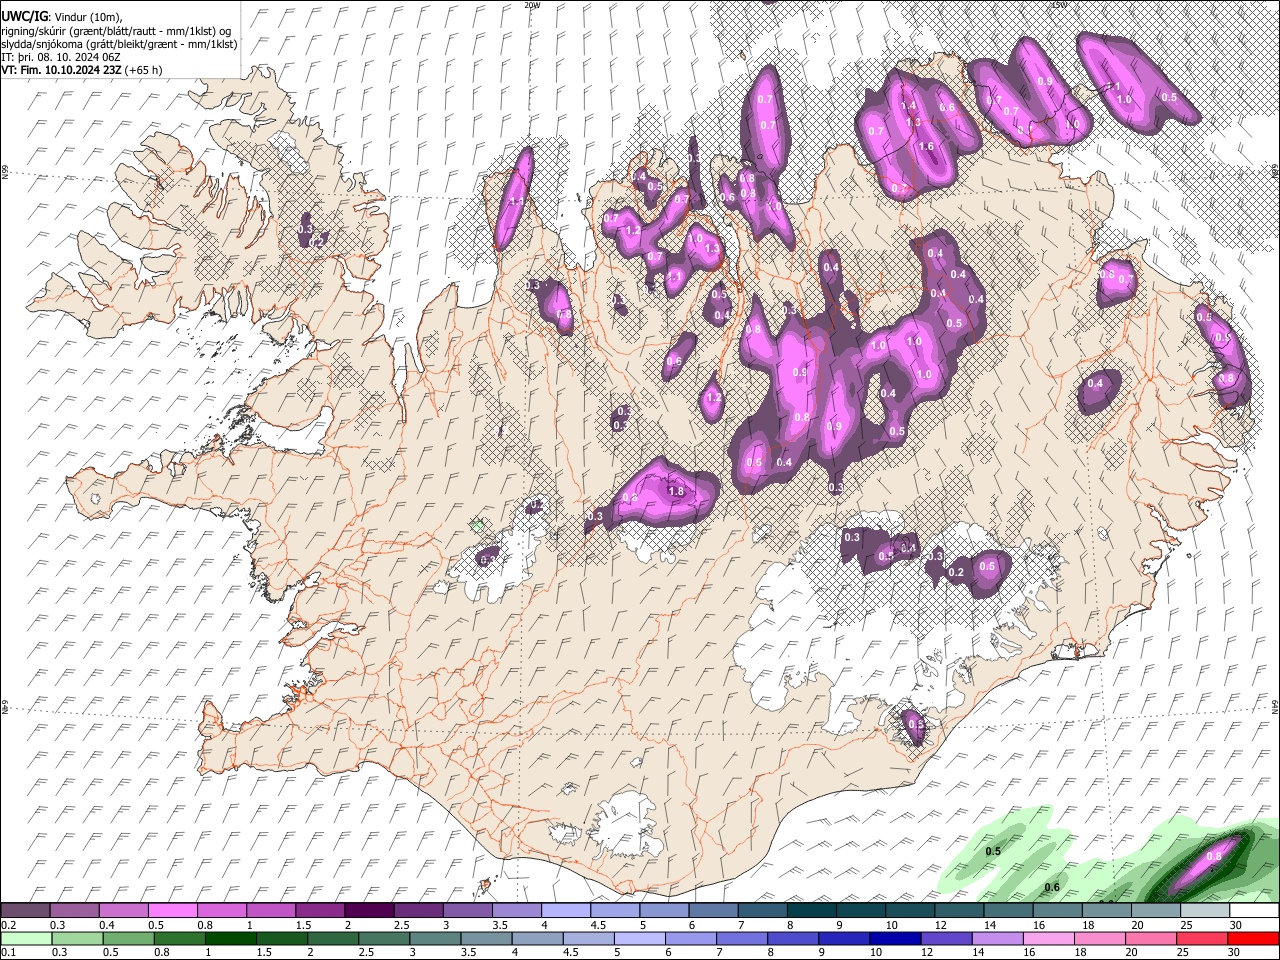The height and width of the screenshot is (960, 1280).
Task: Click the 15W longitude label at top
Action: click(x=1059, y=5)
